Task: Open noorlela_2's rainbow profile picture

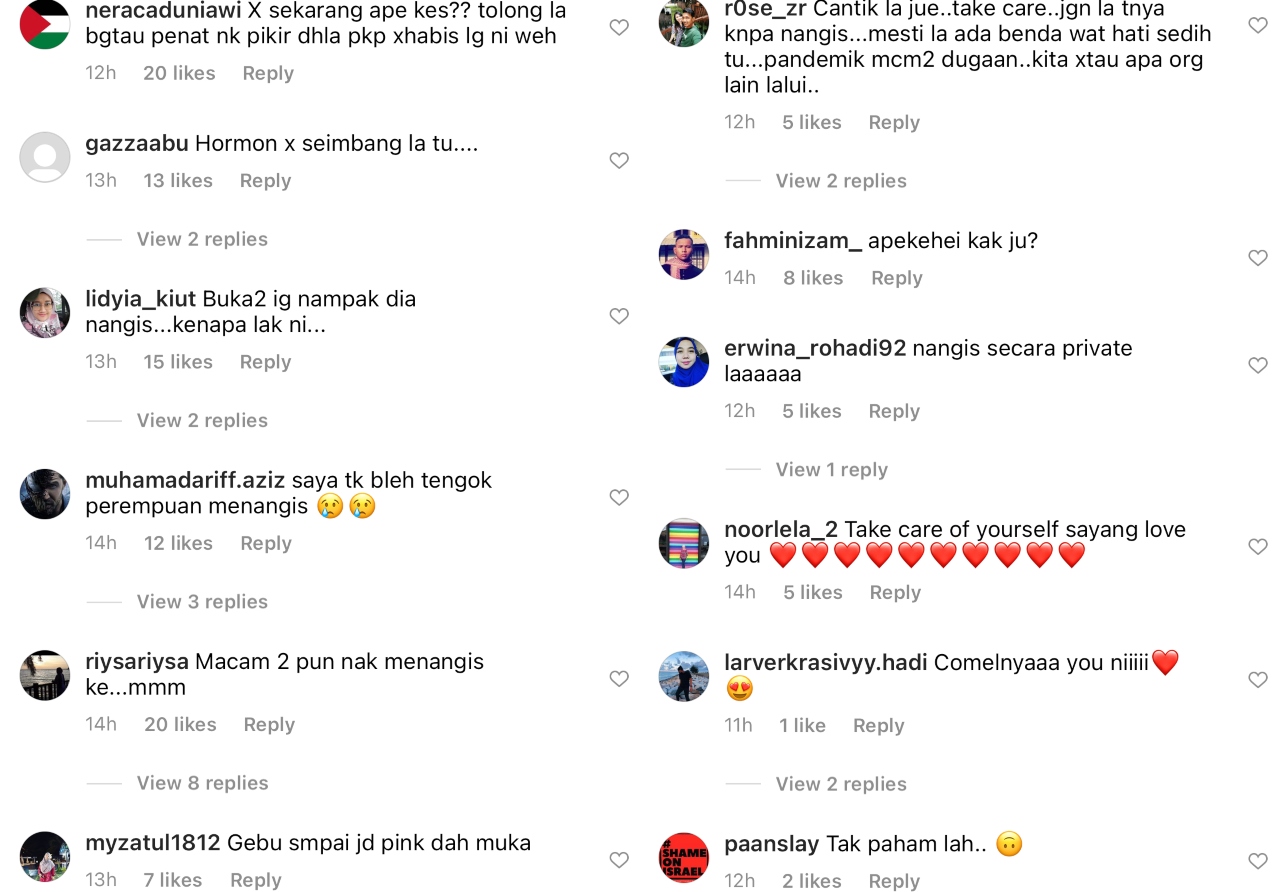Action: [684, 544]
